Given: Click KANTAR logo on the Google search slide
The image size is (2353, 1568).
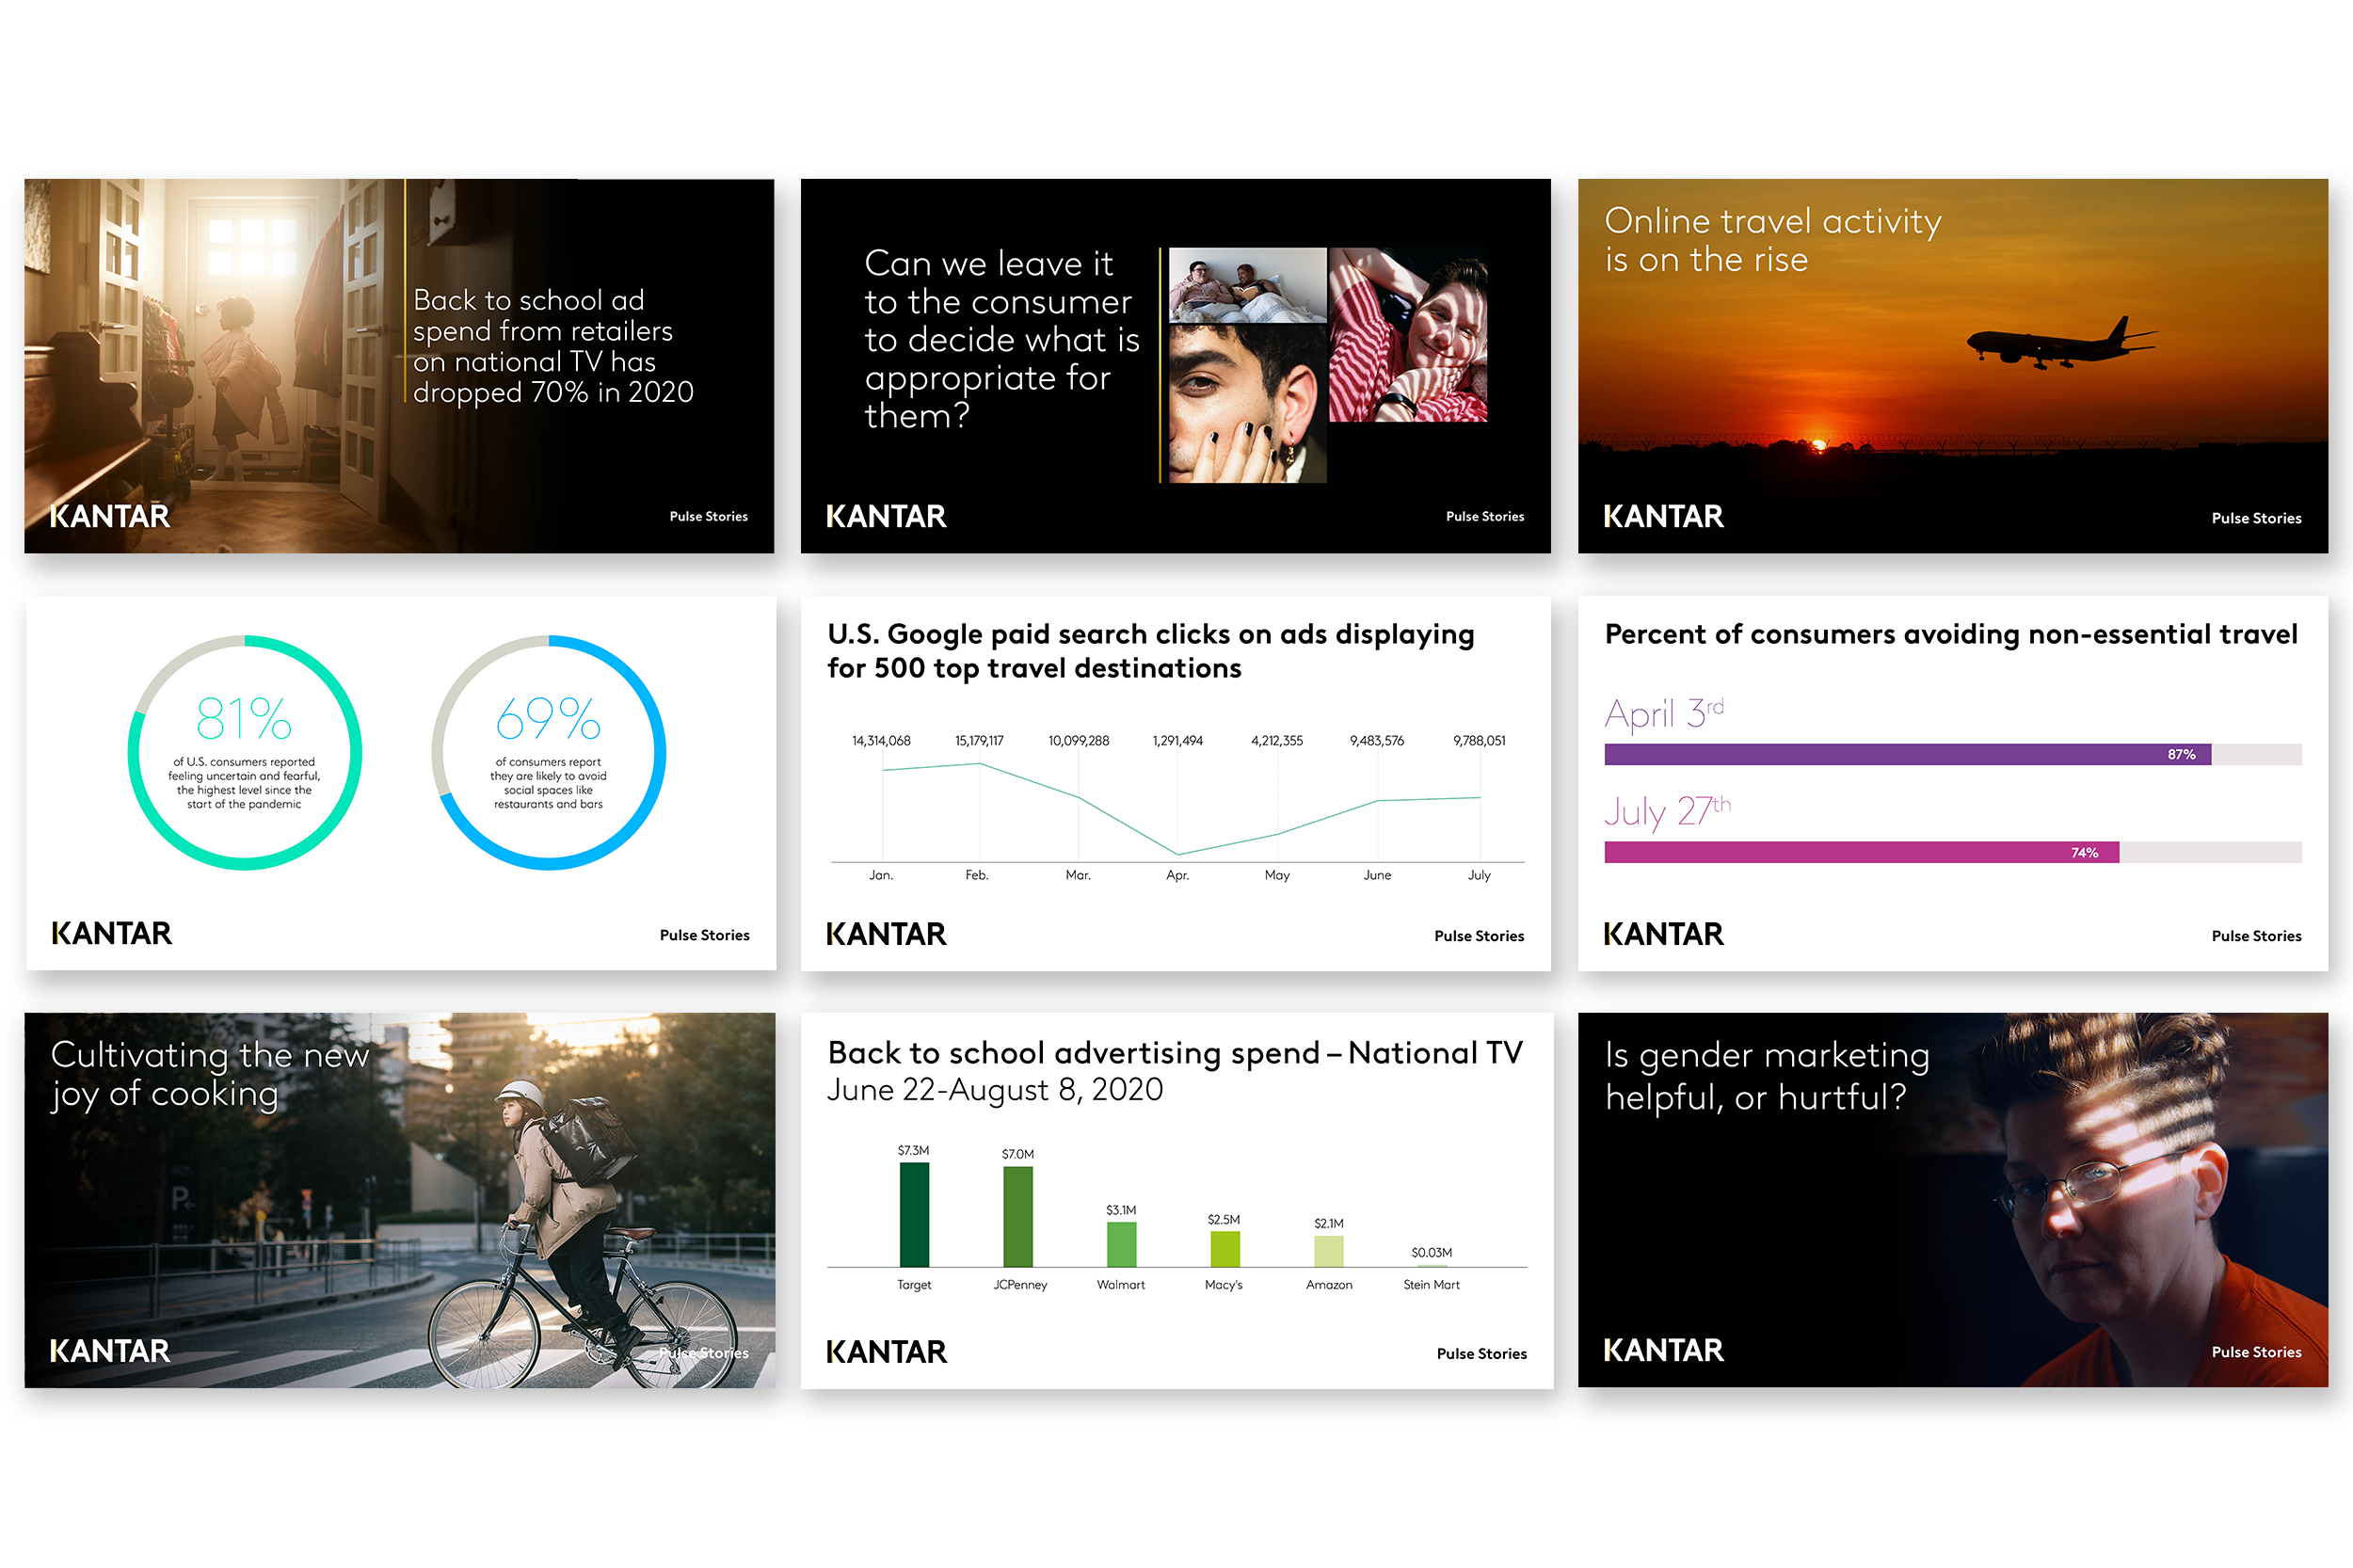Looking at the screenshot, I should (x=886, y=934).
